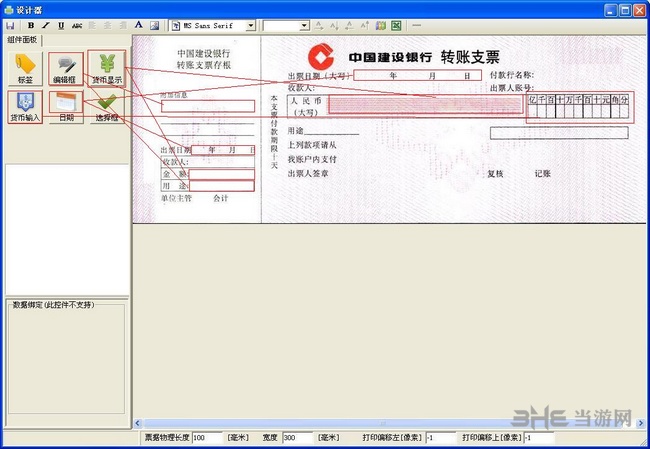
Task: Select the 货币输入 currency input component
Action: [25, 107]
